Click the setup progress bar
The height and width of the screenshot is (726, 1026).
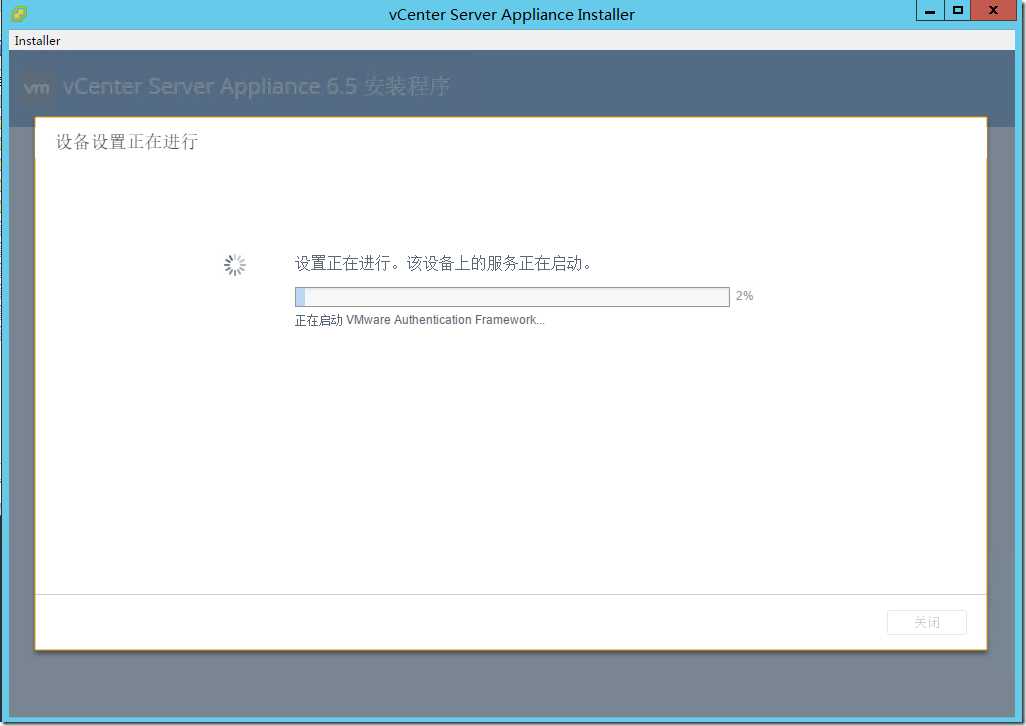pyautogui.click(x=512, y=297)
